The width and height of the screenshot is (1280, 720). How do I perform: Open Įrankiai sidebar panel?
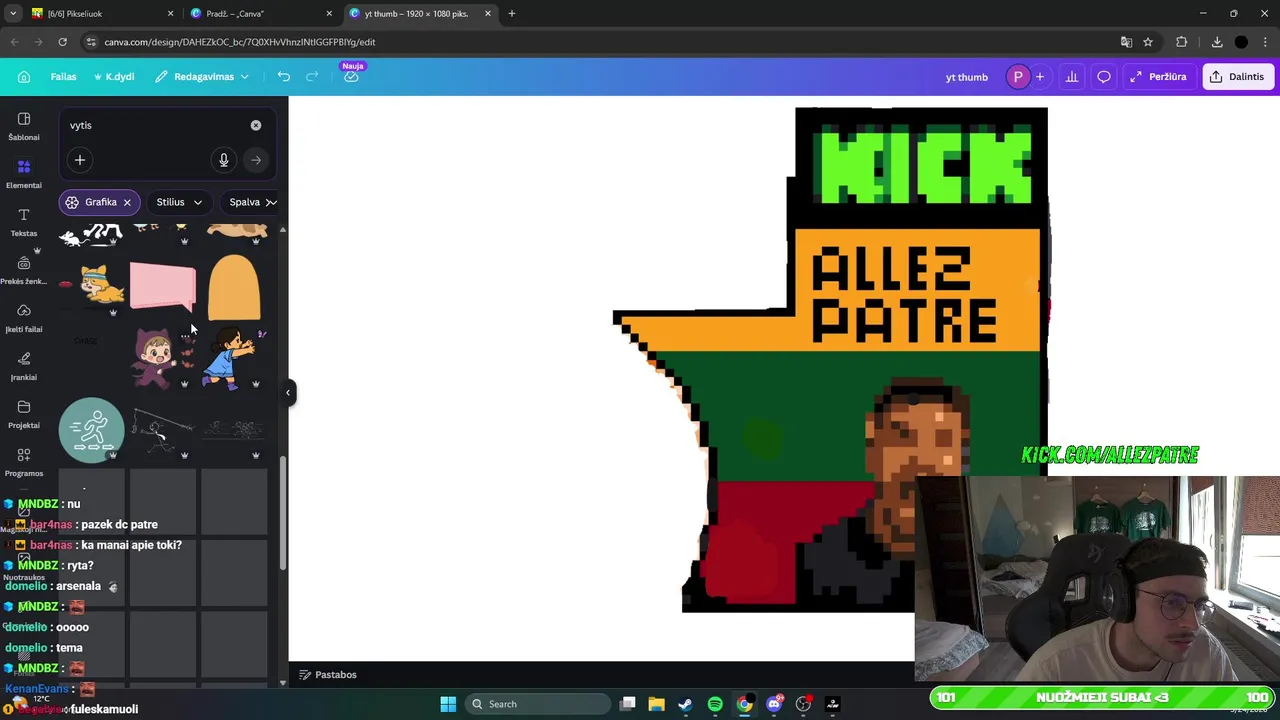(24, 366)
